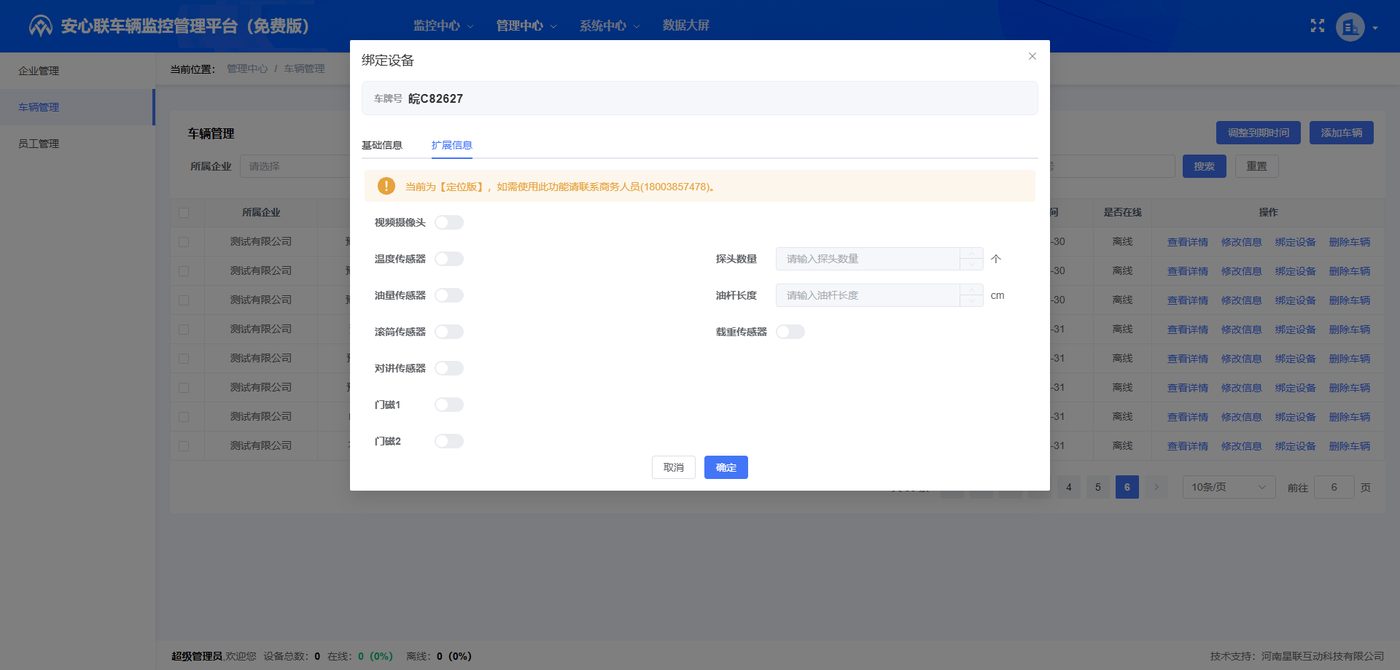
Task: Click the 确定 button in dialog
Action: click(726, 467)
